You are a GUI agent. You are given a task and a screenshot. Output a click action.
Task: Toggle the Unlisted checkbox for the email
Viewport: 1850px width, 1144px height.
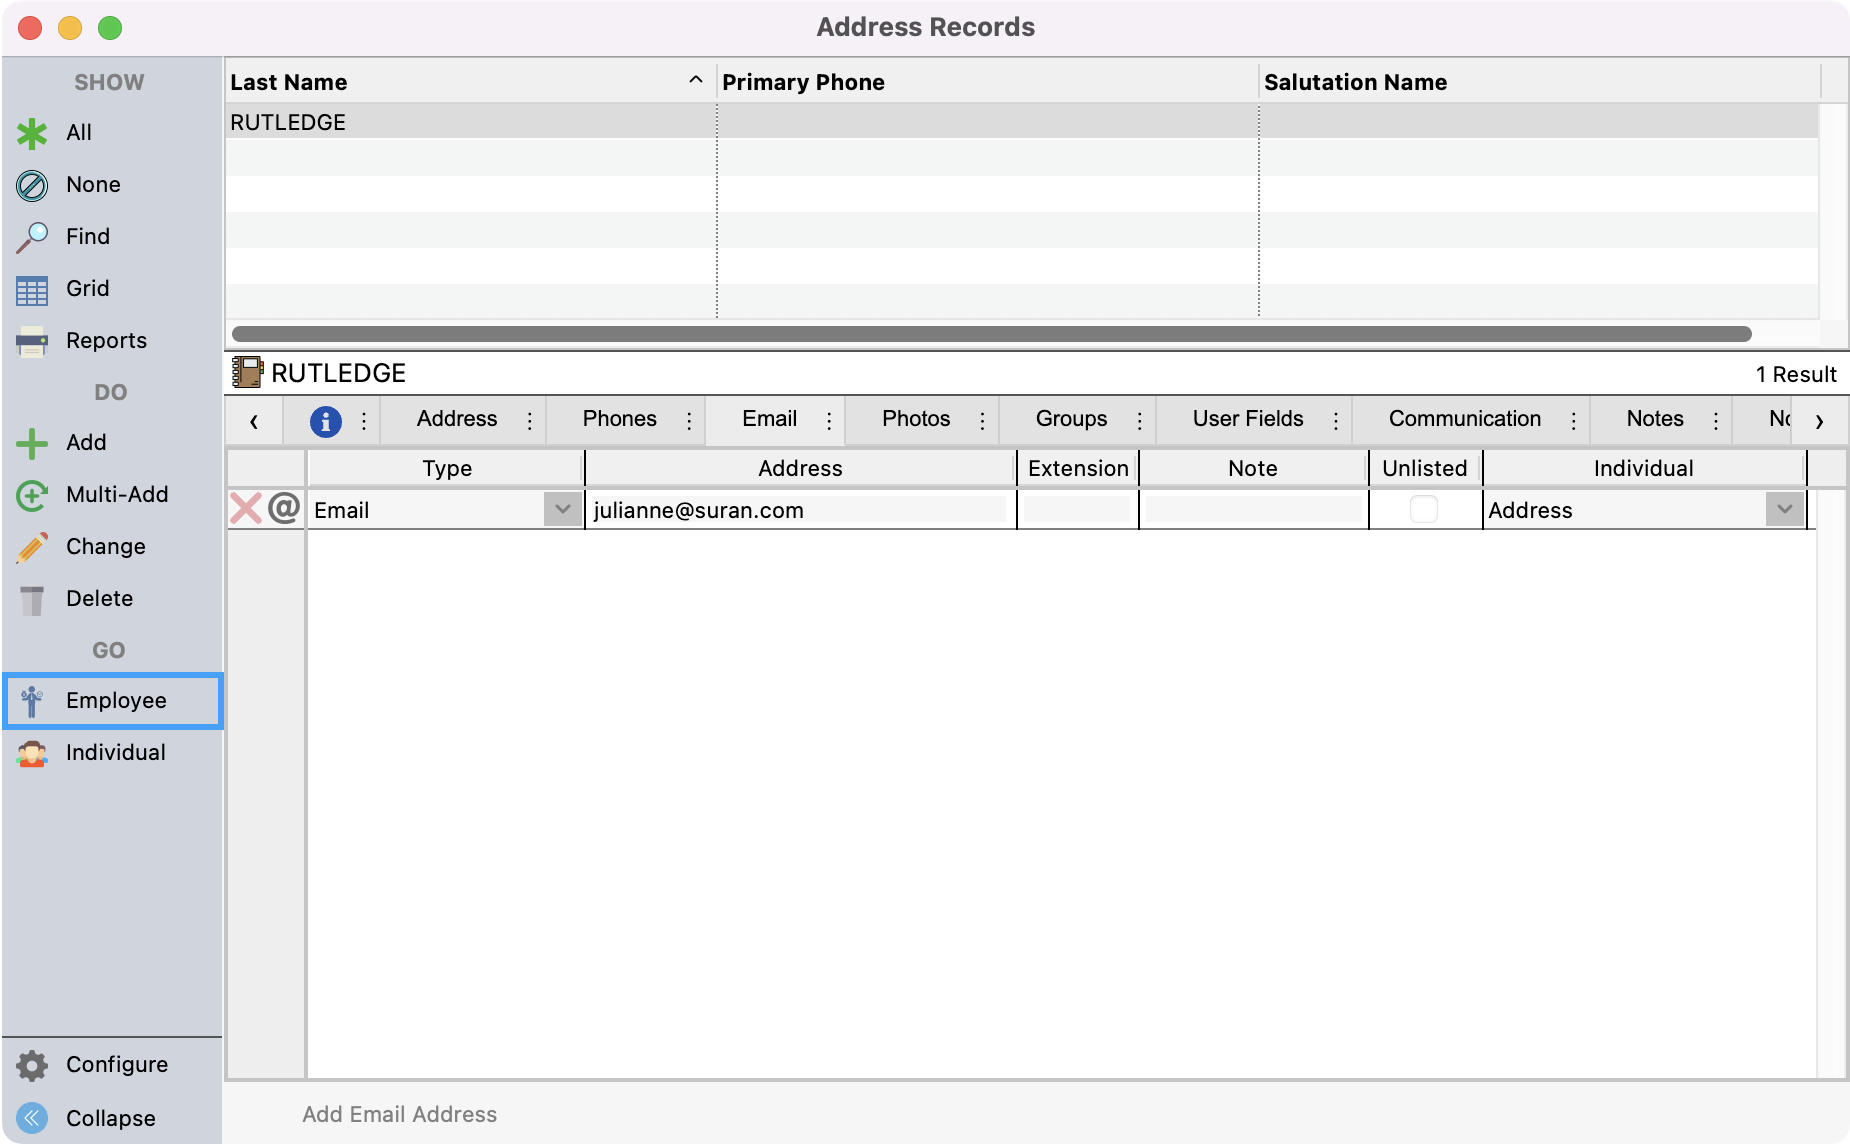[1423, 510]
